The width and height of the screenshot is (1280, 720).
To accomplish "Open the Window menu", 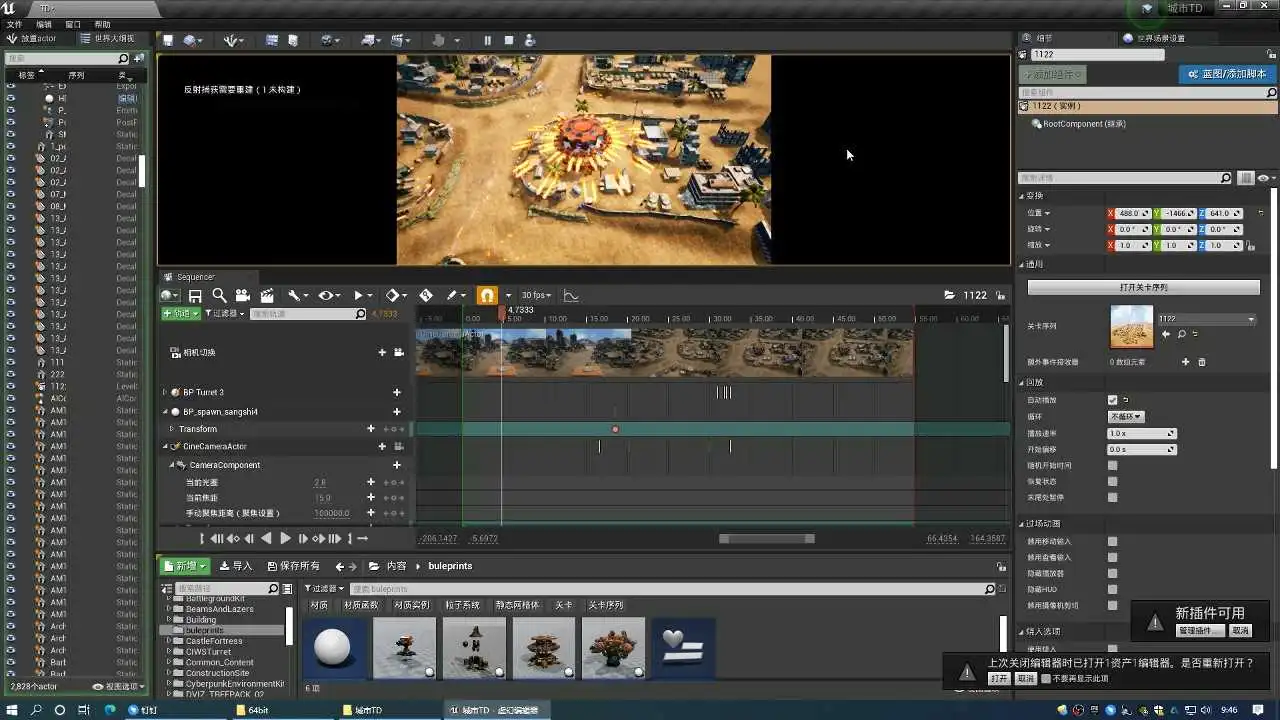I will tap(73, 24).
